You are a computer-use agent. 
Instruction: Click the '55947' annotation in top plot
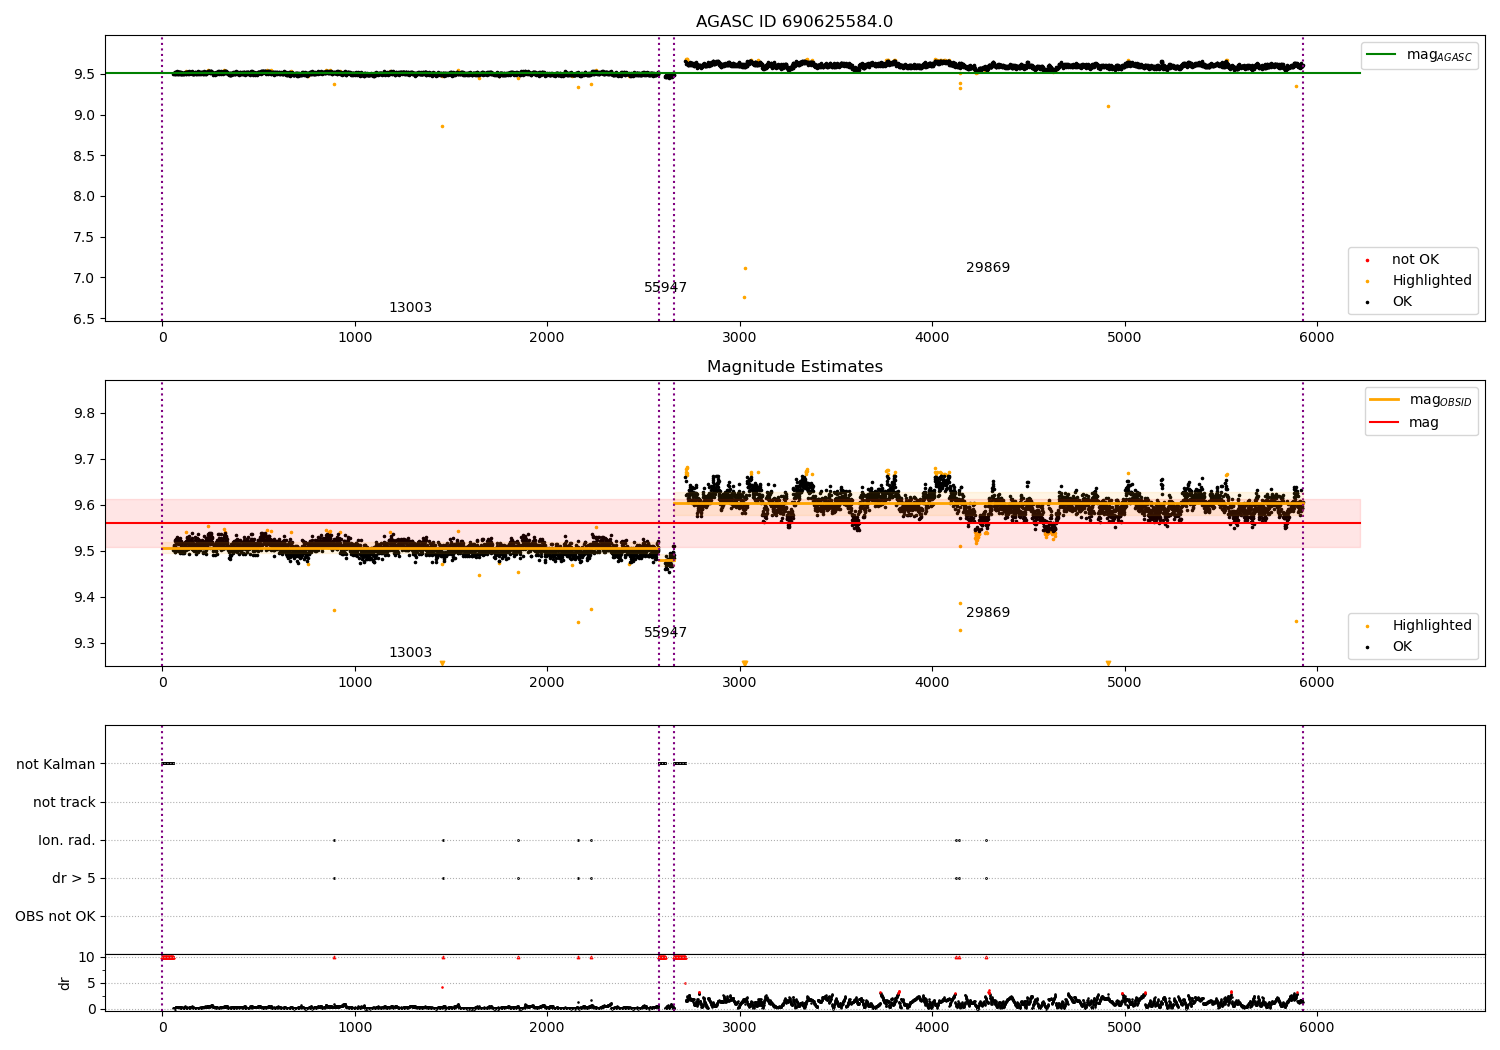665,288
